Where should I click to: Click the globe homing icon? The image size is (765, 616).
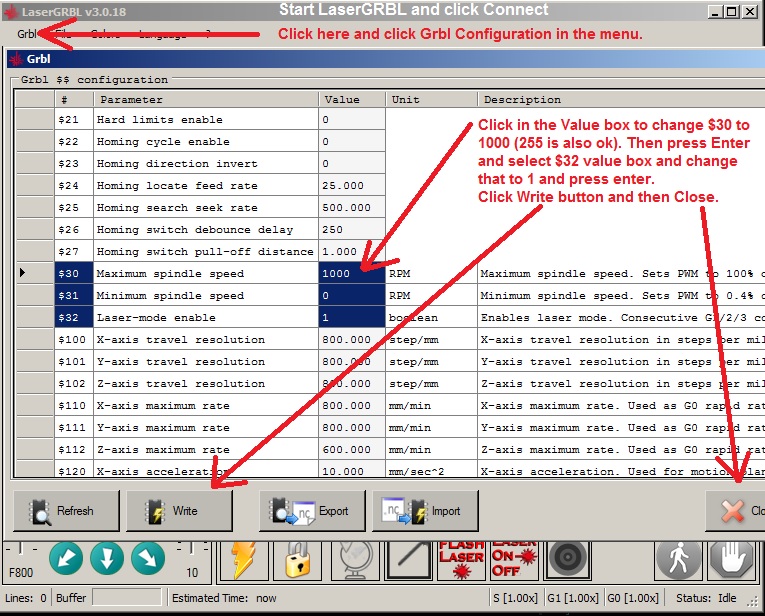point(355,560)
